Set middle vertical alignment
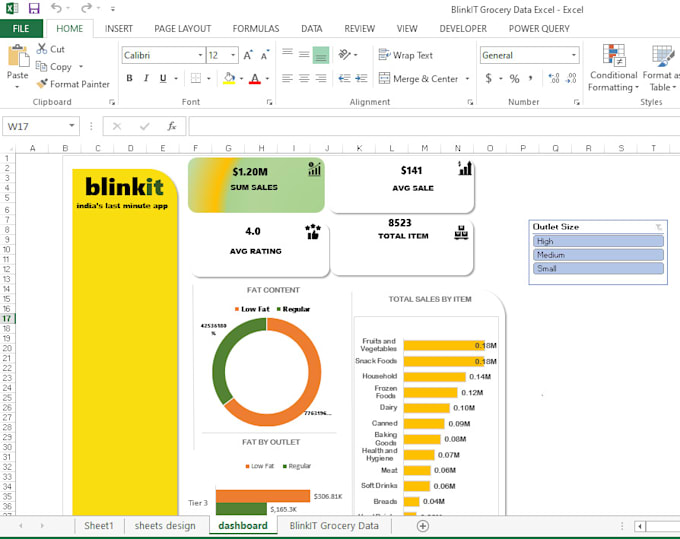The image size is (680, 539). (304, 55)
